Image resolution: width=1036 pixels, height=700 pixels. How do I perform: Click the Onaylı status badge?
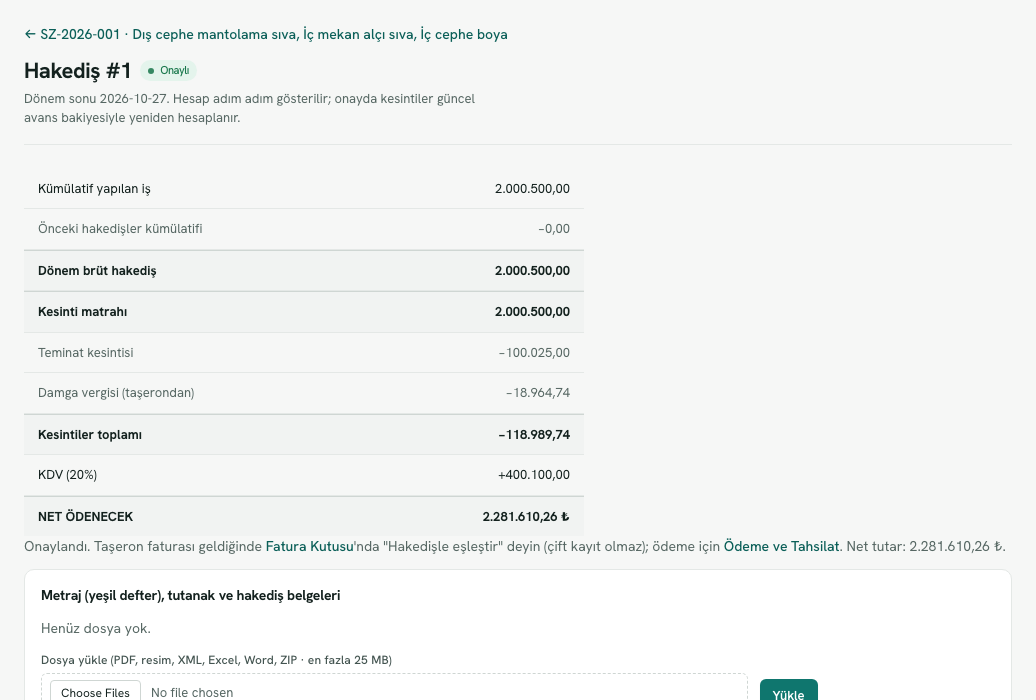click(168, 71)
